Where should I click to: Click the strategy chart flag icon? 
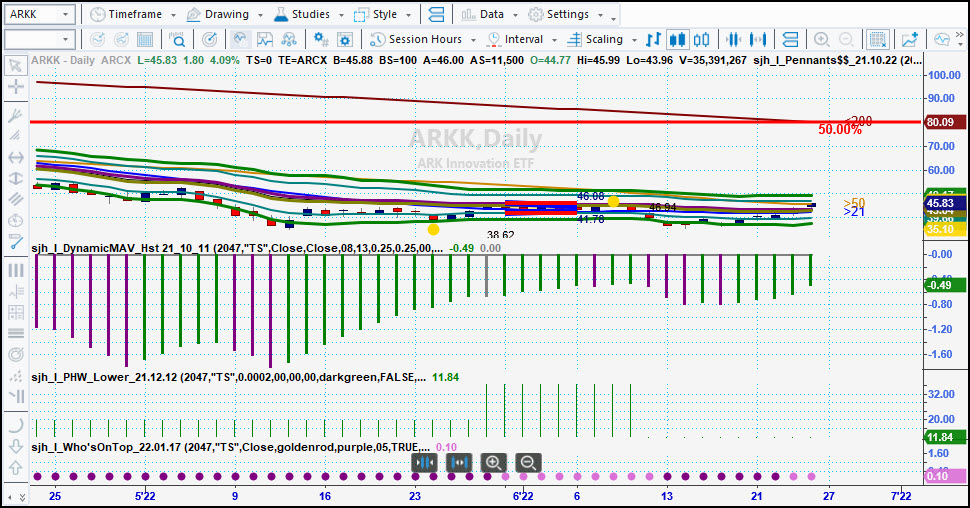(x=265, y=40)
